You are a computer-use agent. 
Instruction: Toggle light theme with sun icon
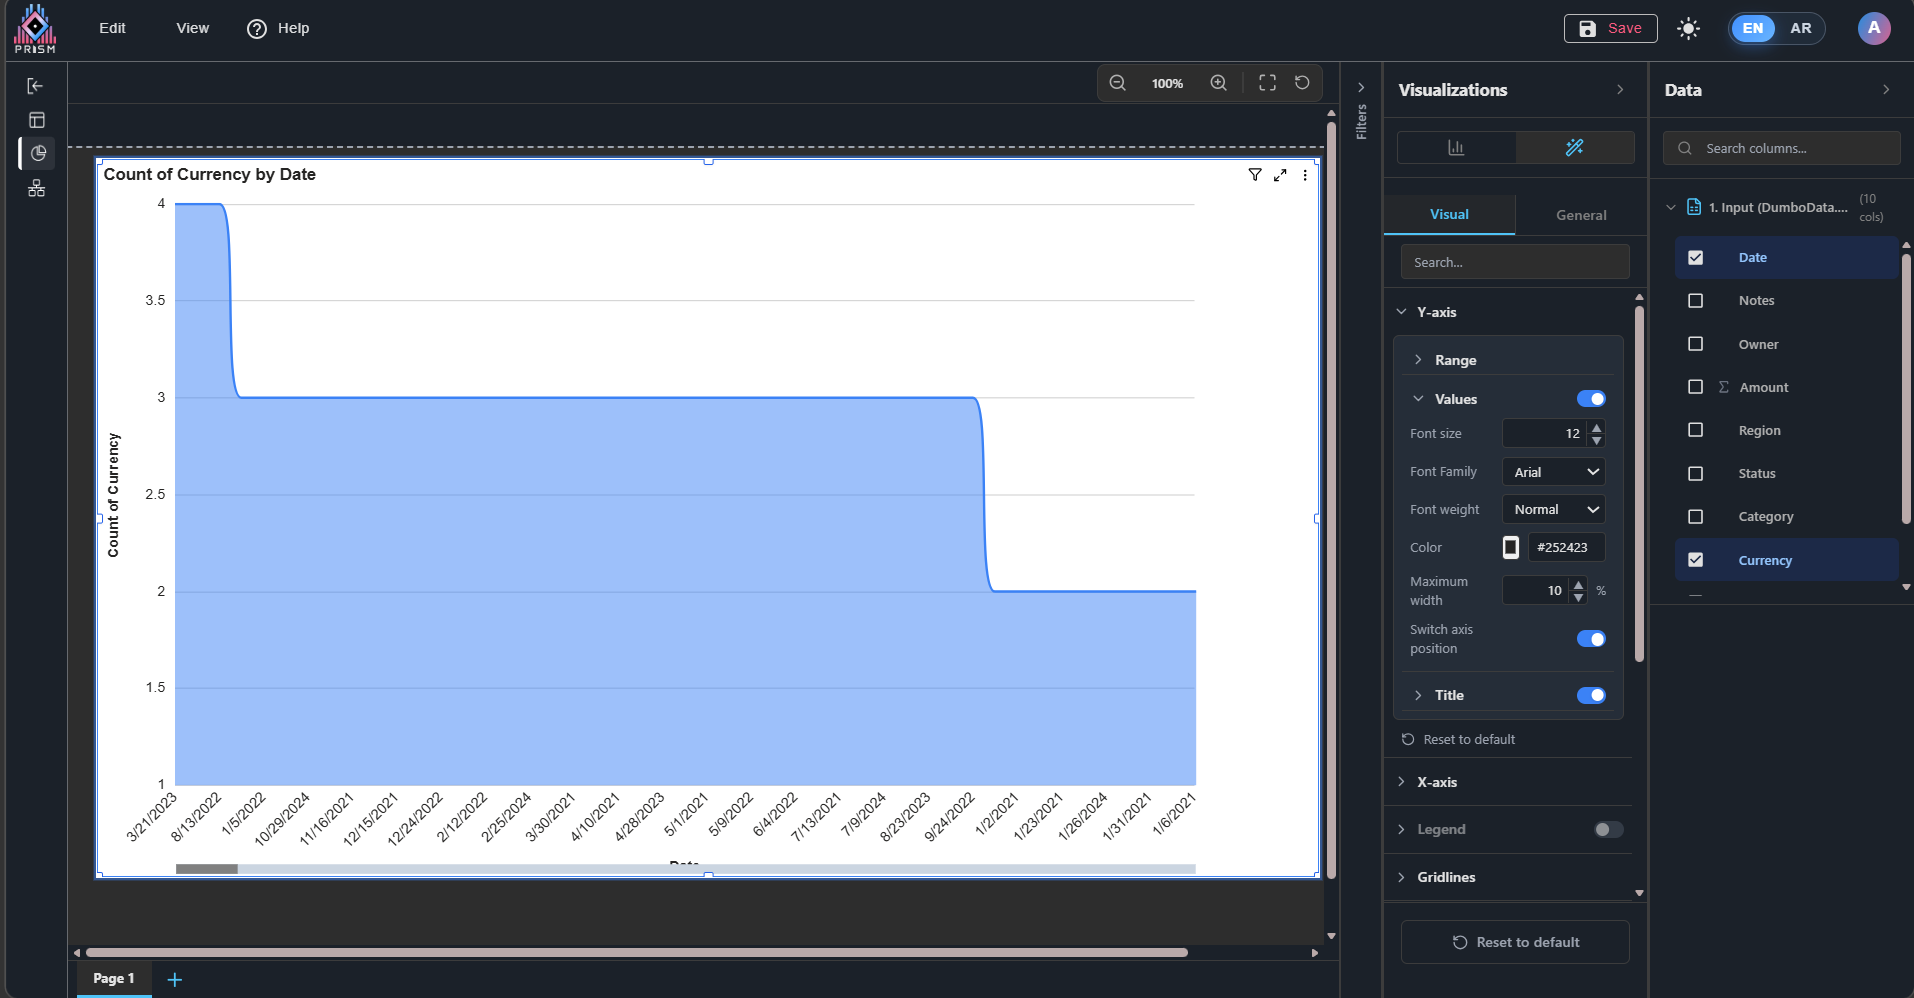1688,29
